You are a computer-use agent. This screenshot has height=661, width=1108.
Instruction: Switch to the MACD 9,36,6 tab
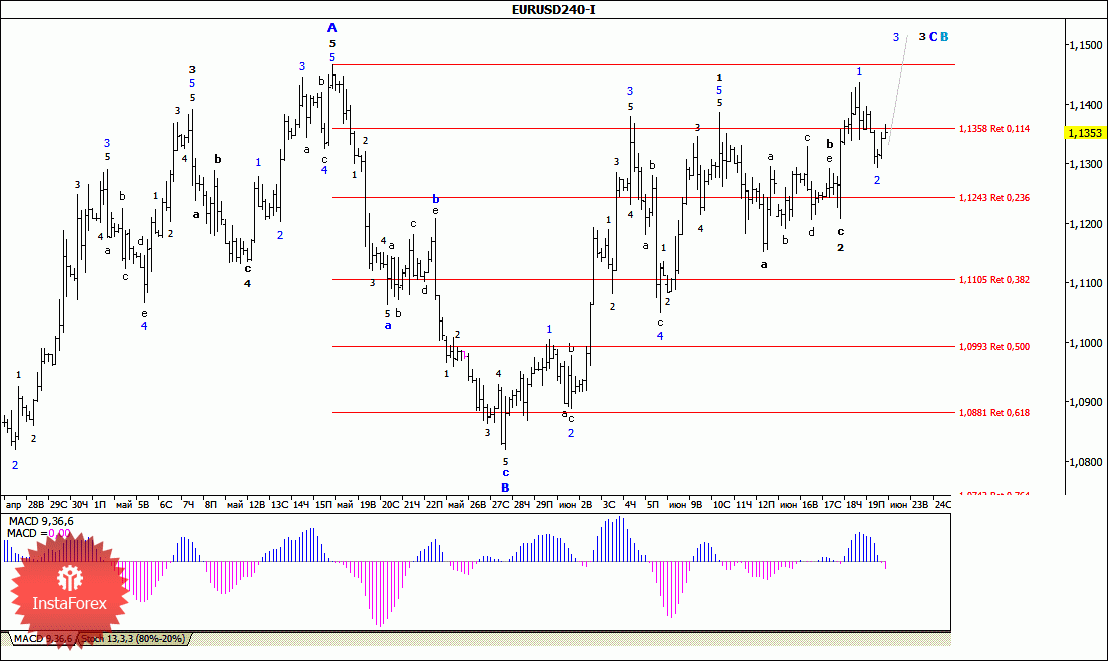(x=42, y=638)
